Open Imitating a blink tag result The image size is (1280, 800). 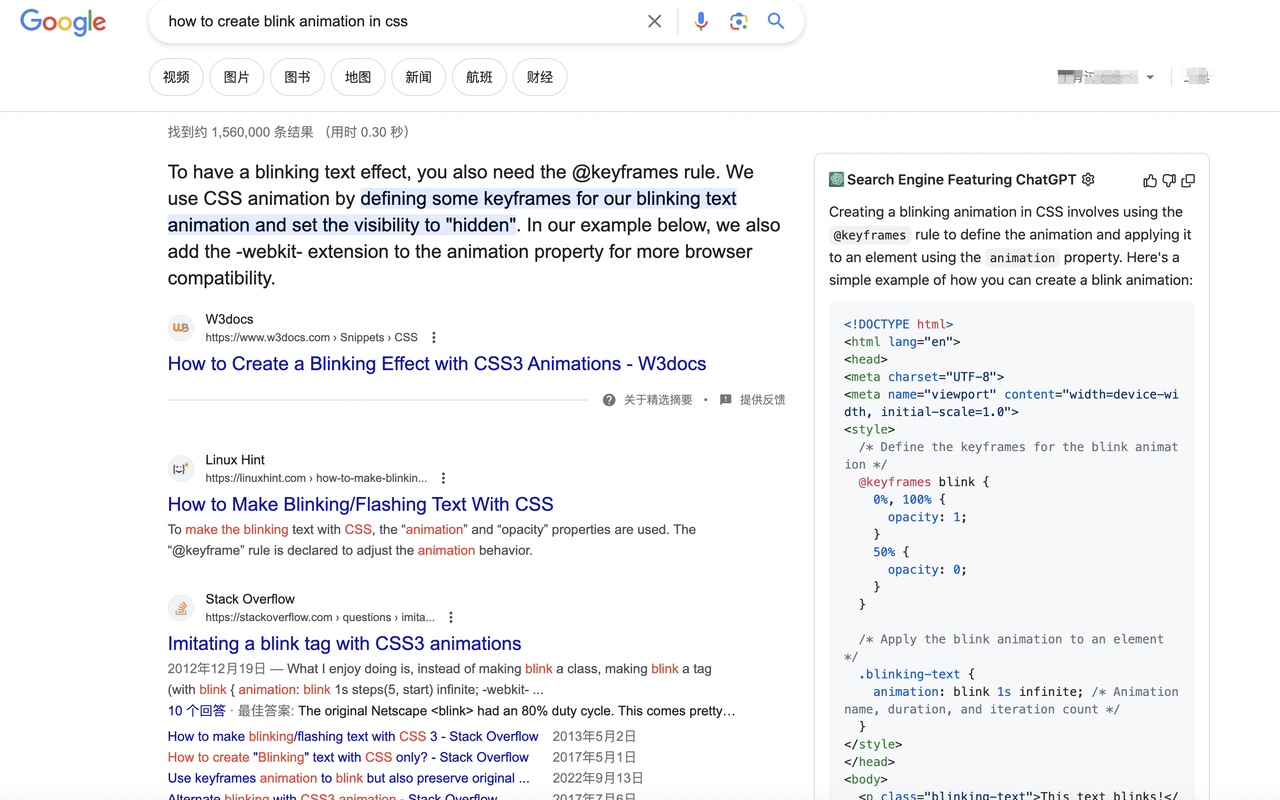[344, 644]
